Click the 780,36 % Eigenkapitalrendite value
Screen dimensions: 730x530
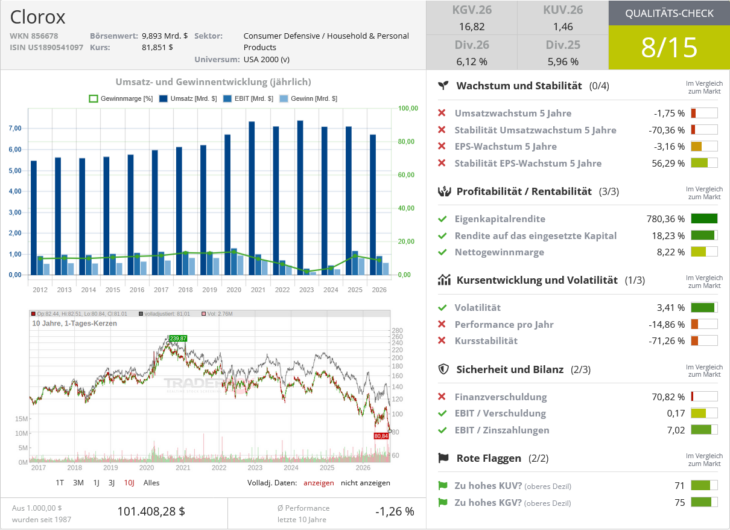[665, 219]
